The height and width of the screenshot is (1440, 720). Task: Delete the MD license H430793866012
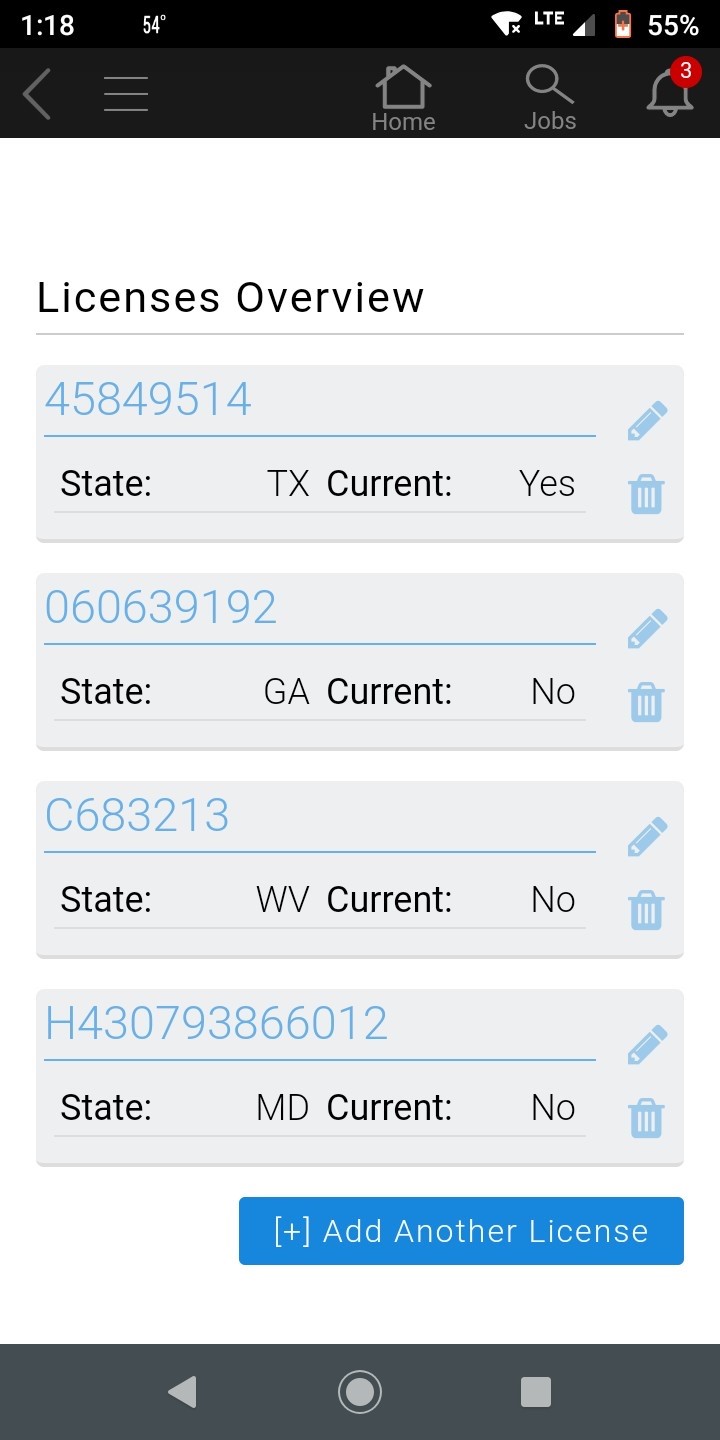pyautogui.click(x=646, y=1118)
